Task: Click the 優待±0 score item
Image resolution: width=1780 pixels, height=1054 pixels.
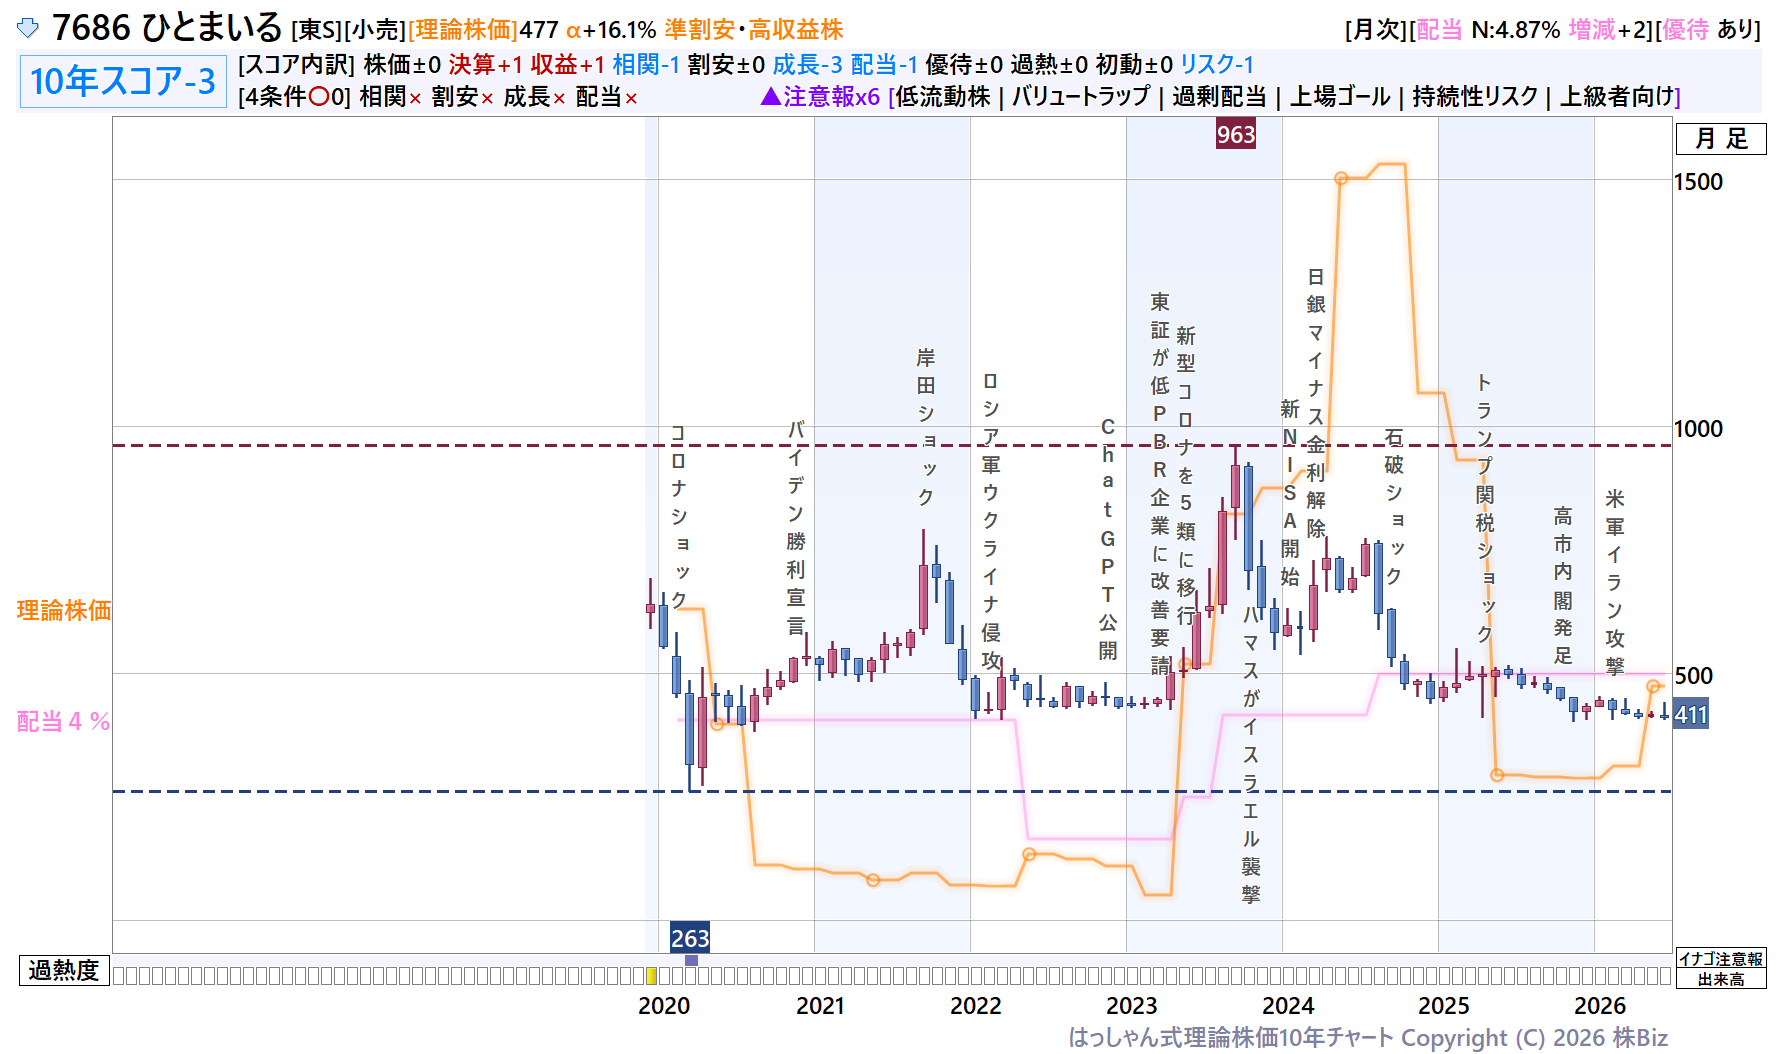Action: coord(964,65)
